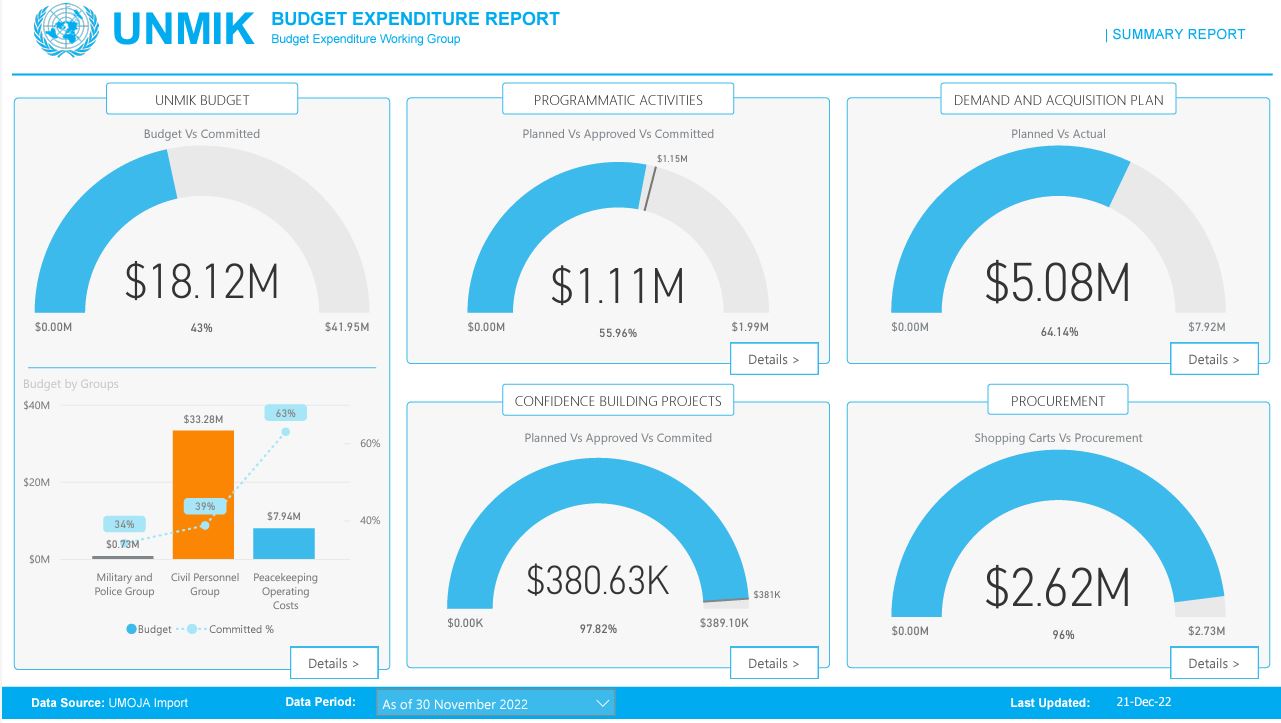
Task: Click the 43% budget percentage label
Action: pos(201,328)
